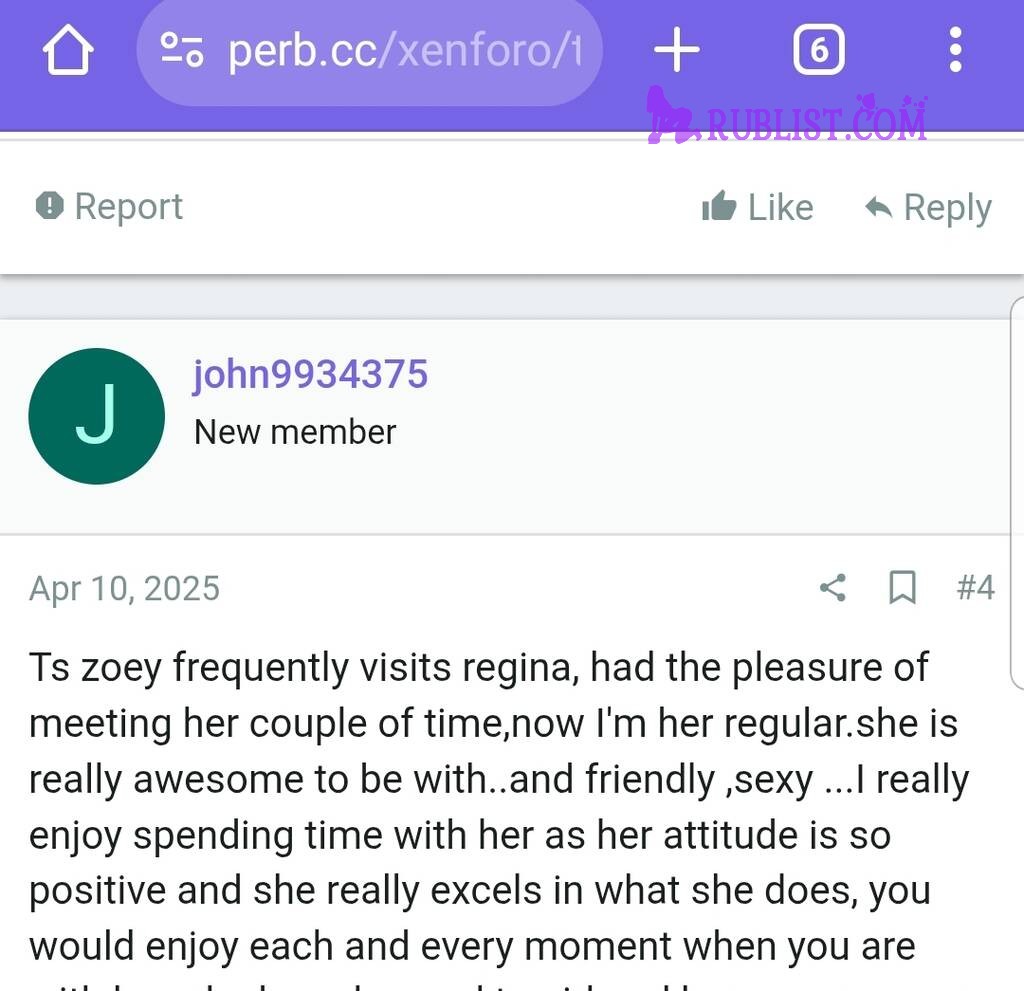Click the report exclamation icon
This screenshot has width=1024, height=991.
(x=50, y=206)
